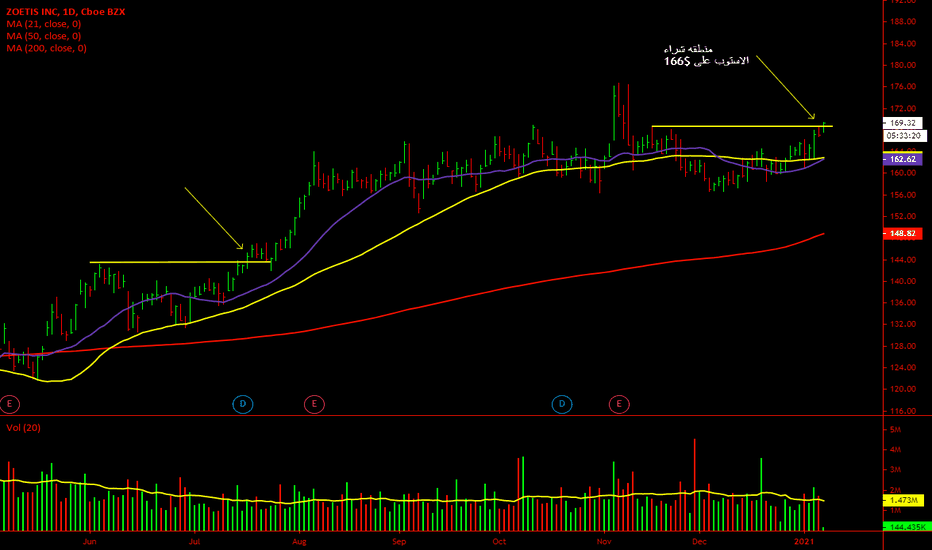Click the 160.00 price scale value
932x550 pixels.
point(903,173)
